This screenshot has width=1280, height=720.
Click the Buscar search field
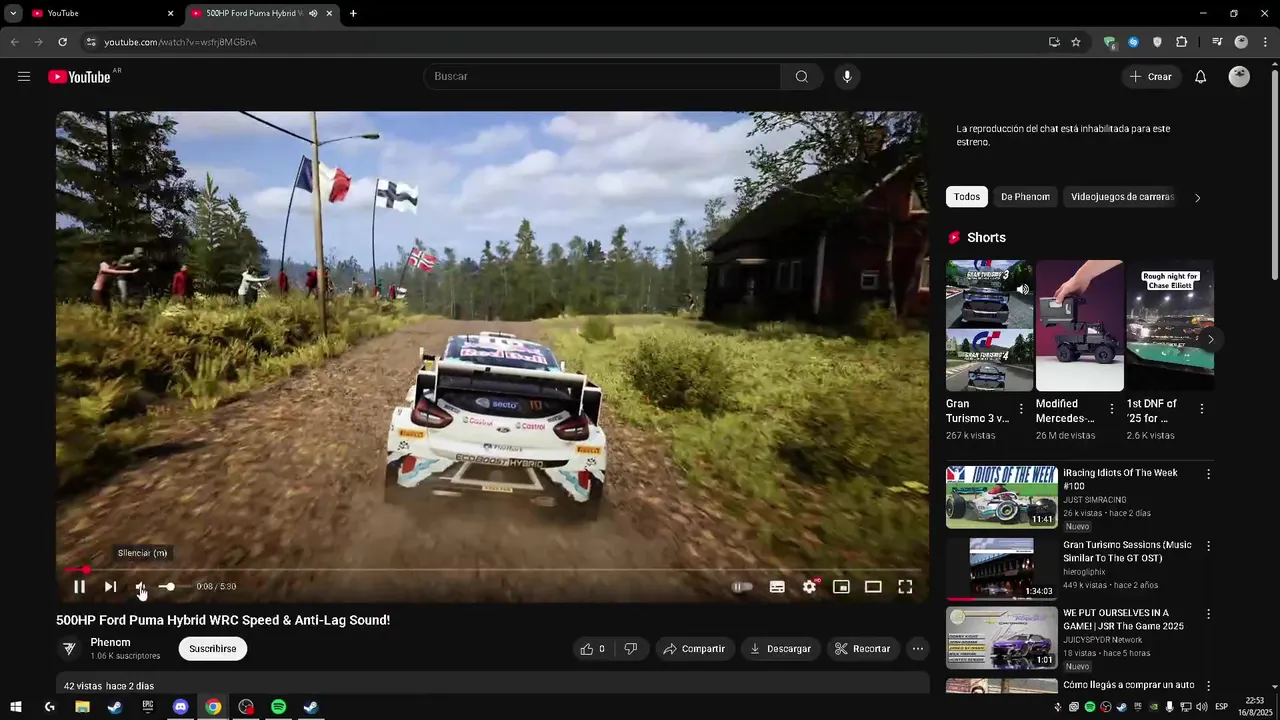(603, 77)
